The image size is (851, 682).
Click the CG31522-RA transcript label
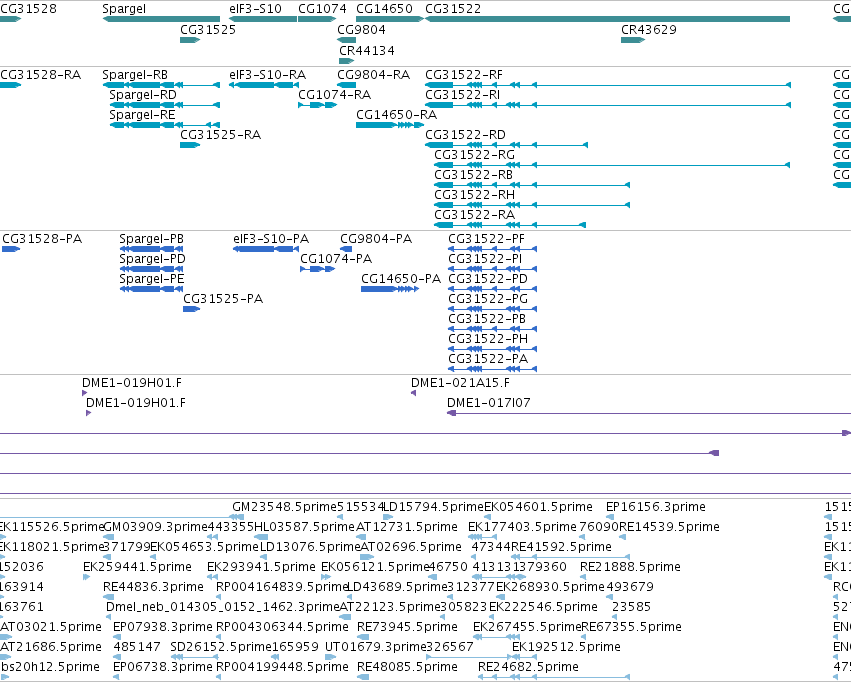tap(474, 215)
